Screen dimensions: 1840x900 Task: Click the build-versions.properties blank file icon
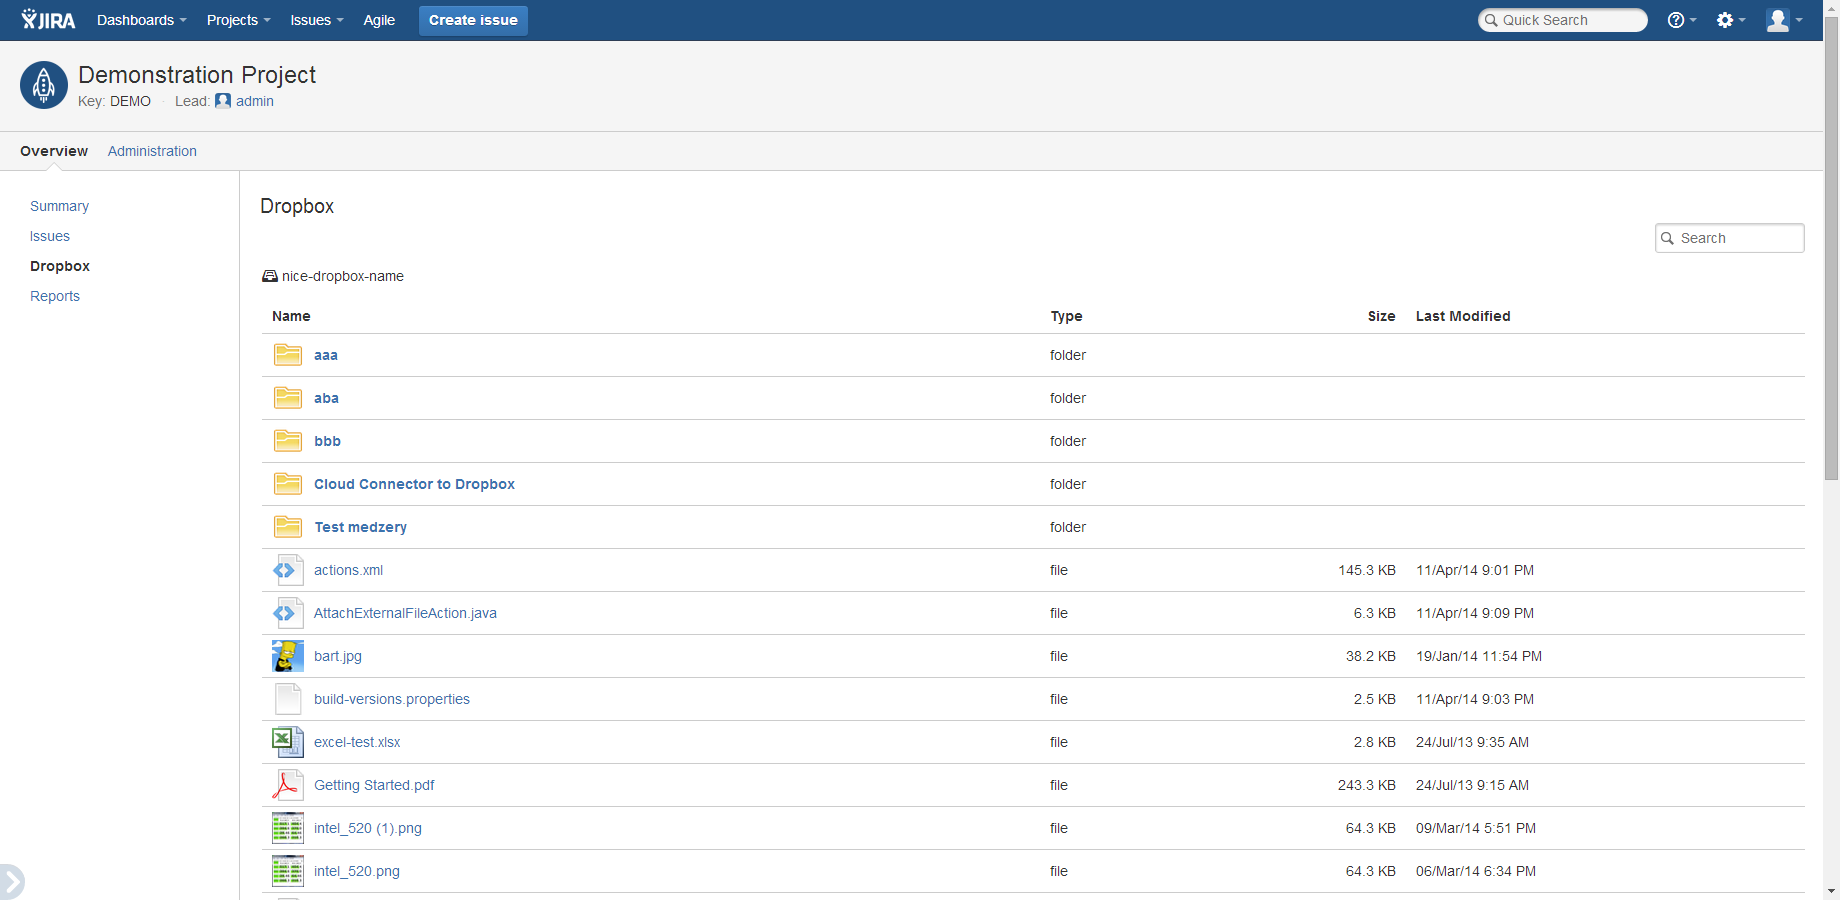tap(288, 699)
